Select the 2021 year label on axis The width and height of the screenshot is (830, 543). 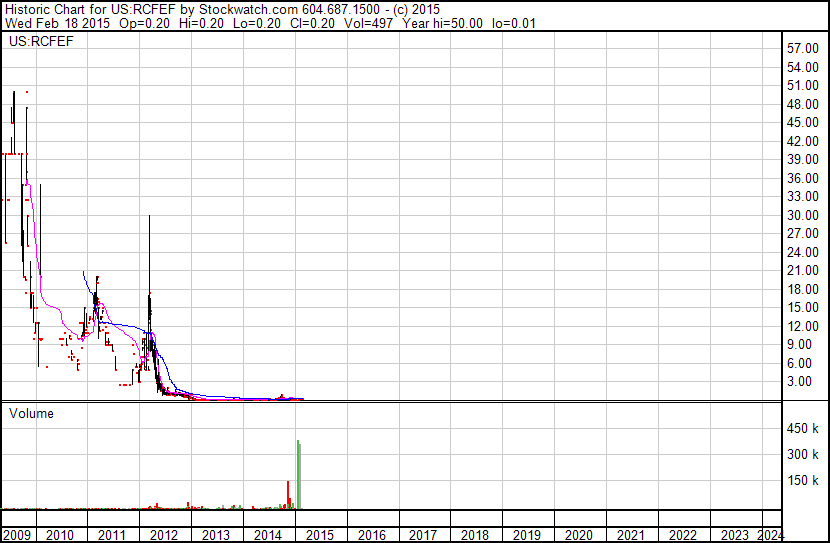click(x=631, y=535)
